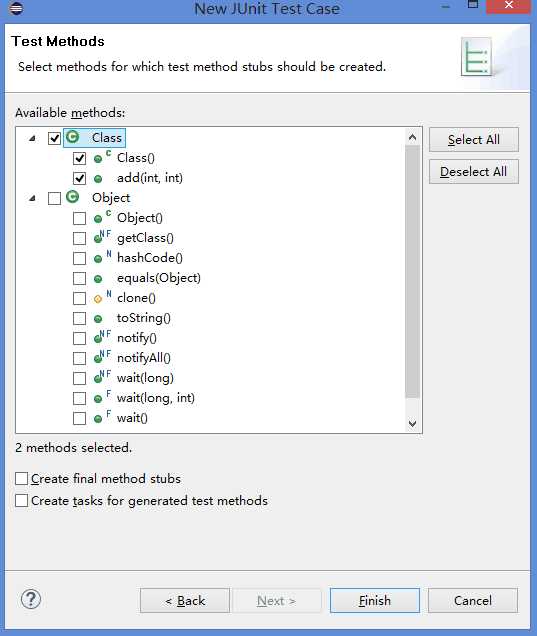Check the notifyAll() checkbox

tap(79, 358)
